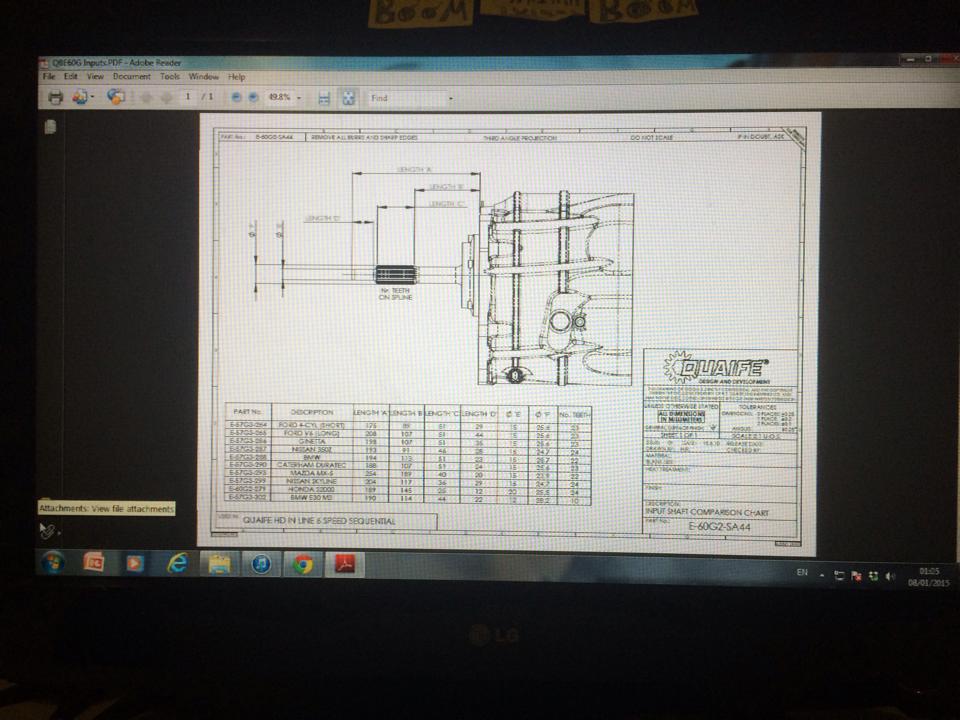Click the 'Nr. TEETH ON SPLINE' label
Viewport: 960px width, 720px height.
tap(396, 294)
